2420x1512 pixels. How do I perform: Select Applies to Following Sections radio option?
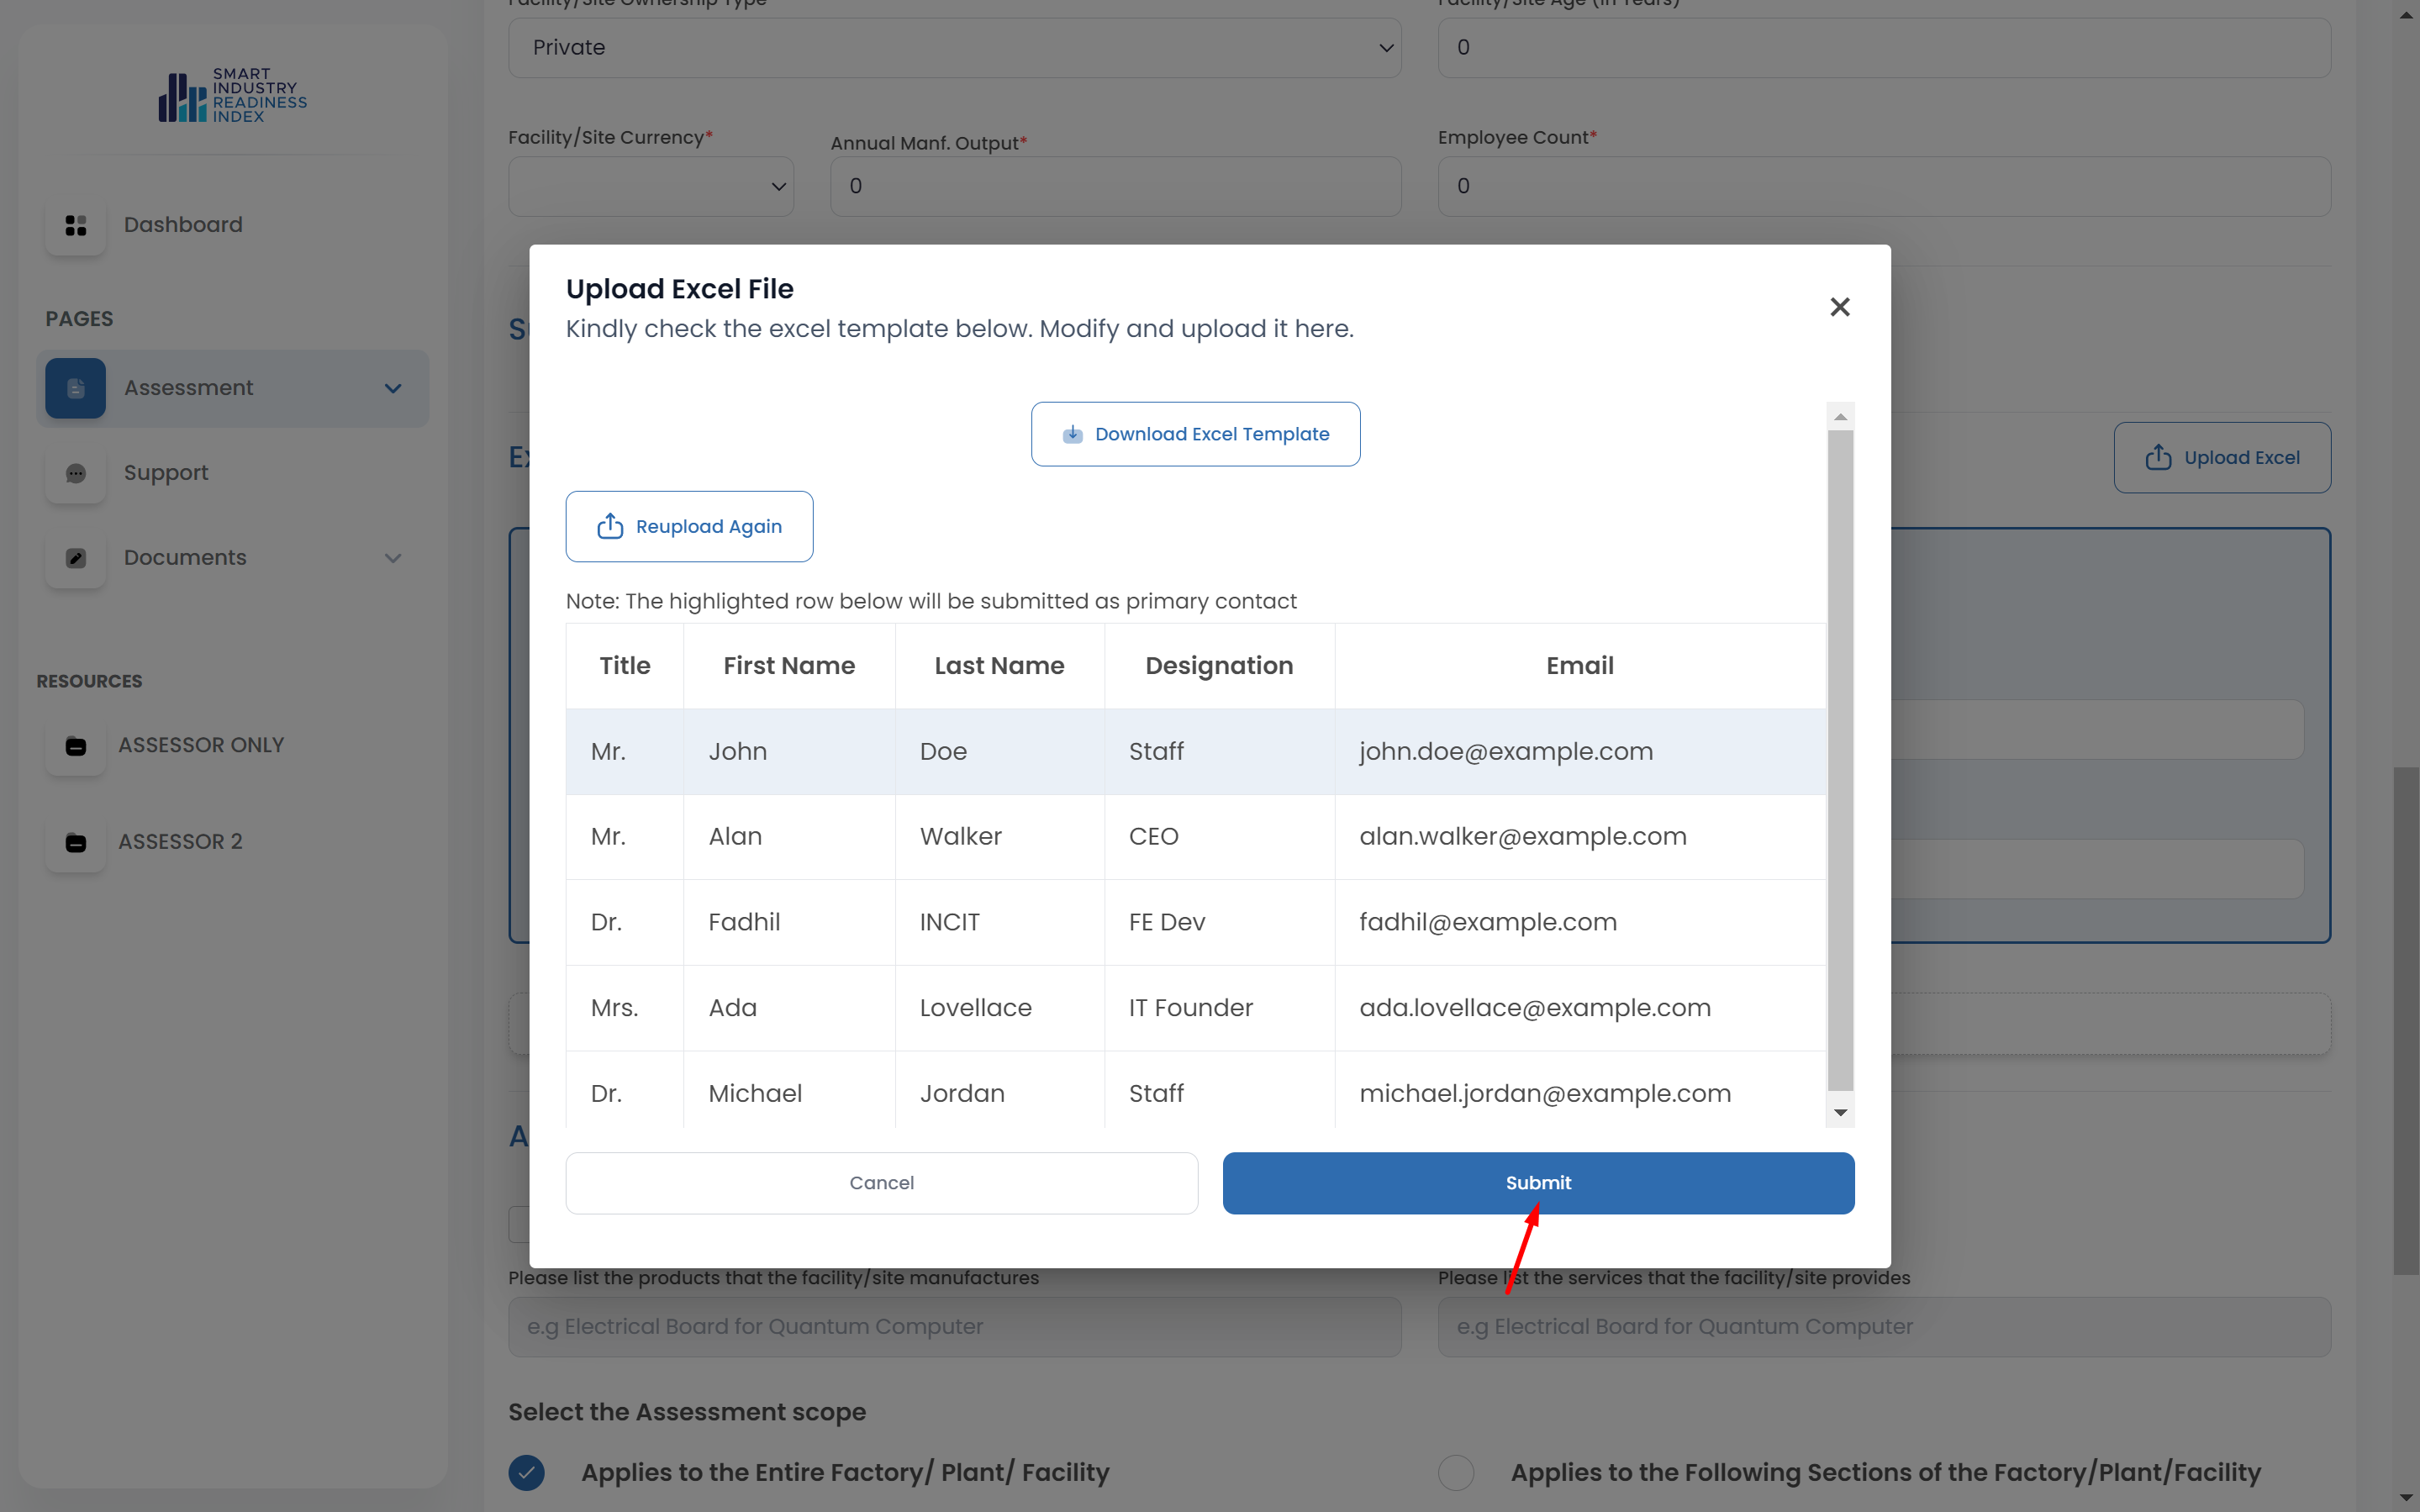(1456, 1472)
